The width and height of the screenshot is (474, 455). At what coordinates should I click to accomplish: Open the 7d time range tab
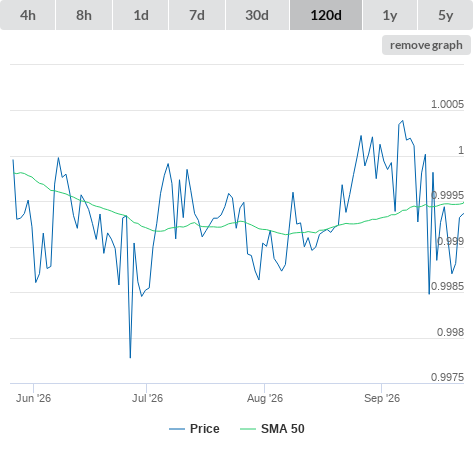(x=197, y=15)
